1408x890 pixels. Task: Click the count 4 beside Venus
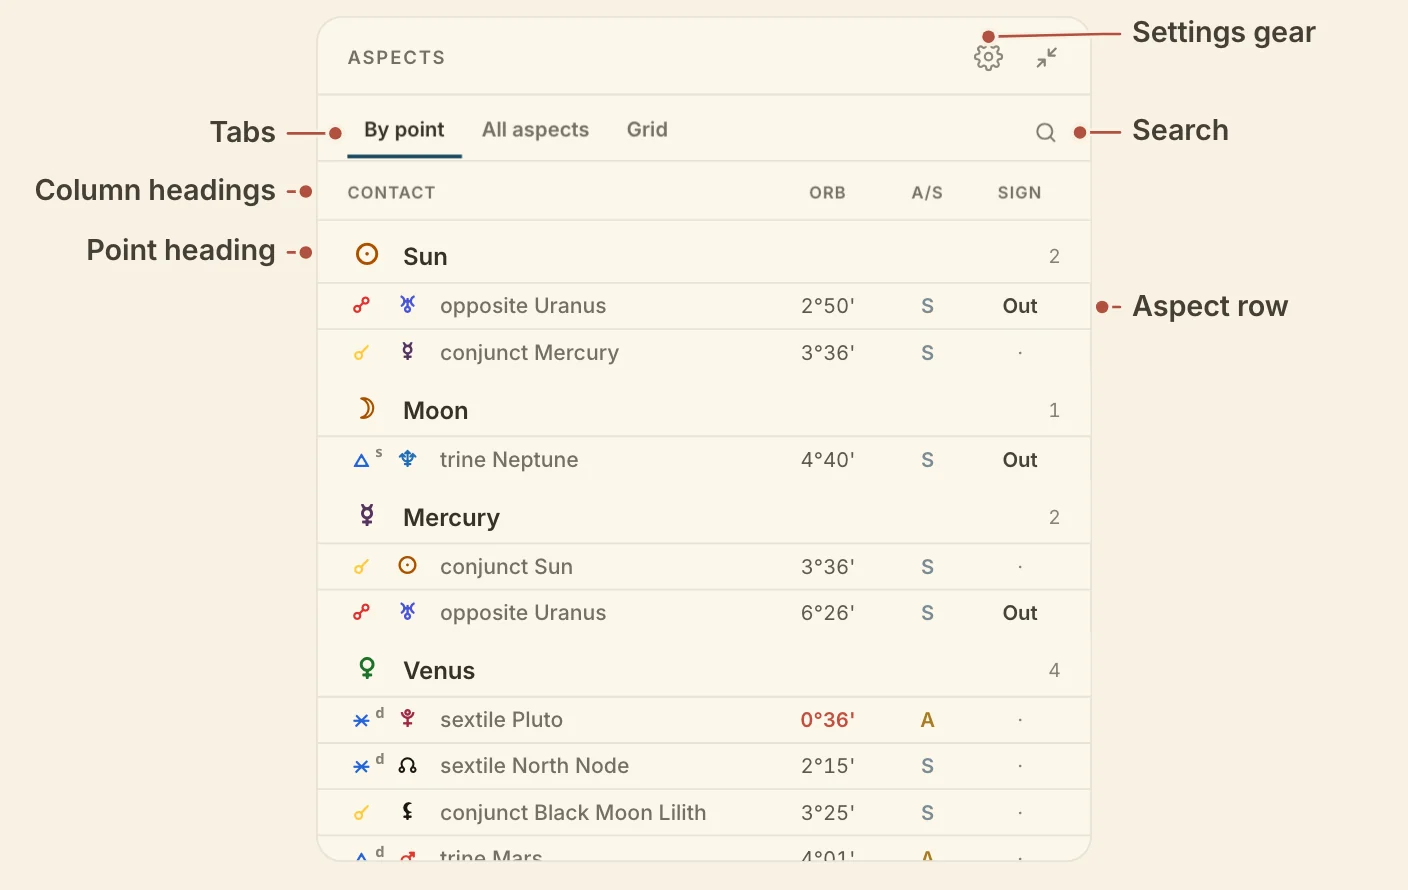click(1054, 670)
